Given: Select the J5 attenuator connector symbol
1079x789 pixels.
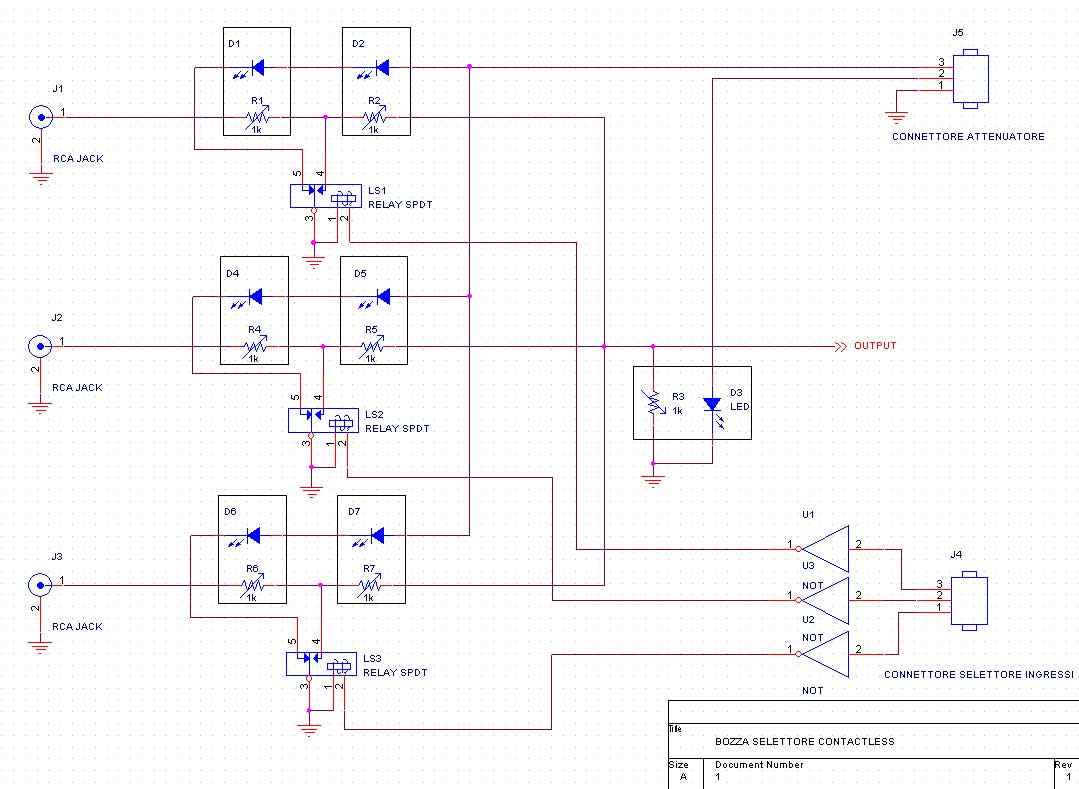Looking at the screenshot, I should click(x=970, y=79).
